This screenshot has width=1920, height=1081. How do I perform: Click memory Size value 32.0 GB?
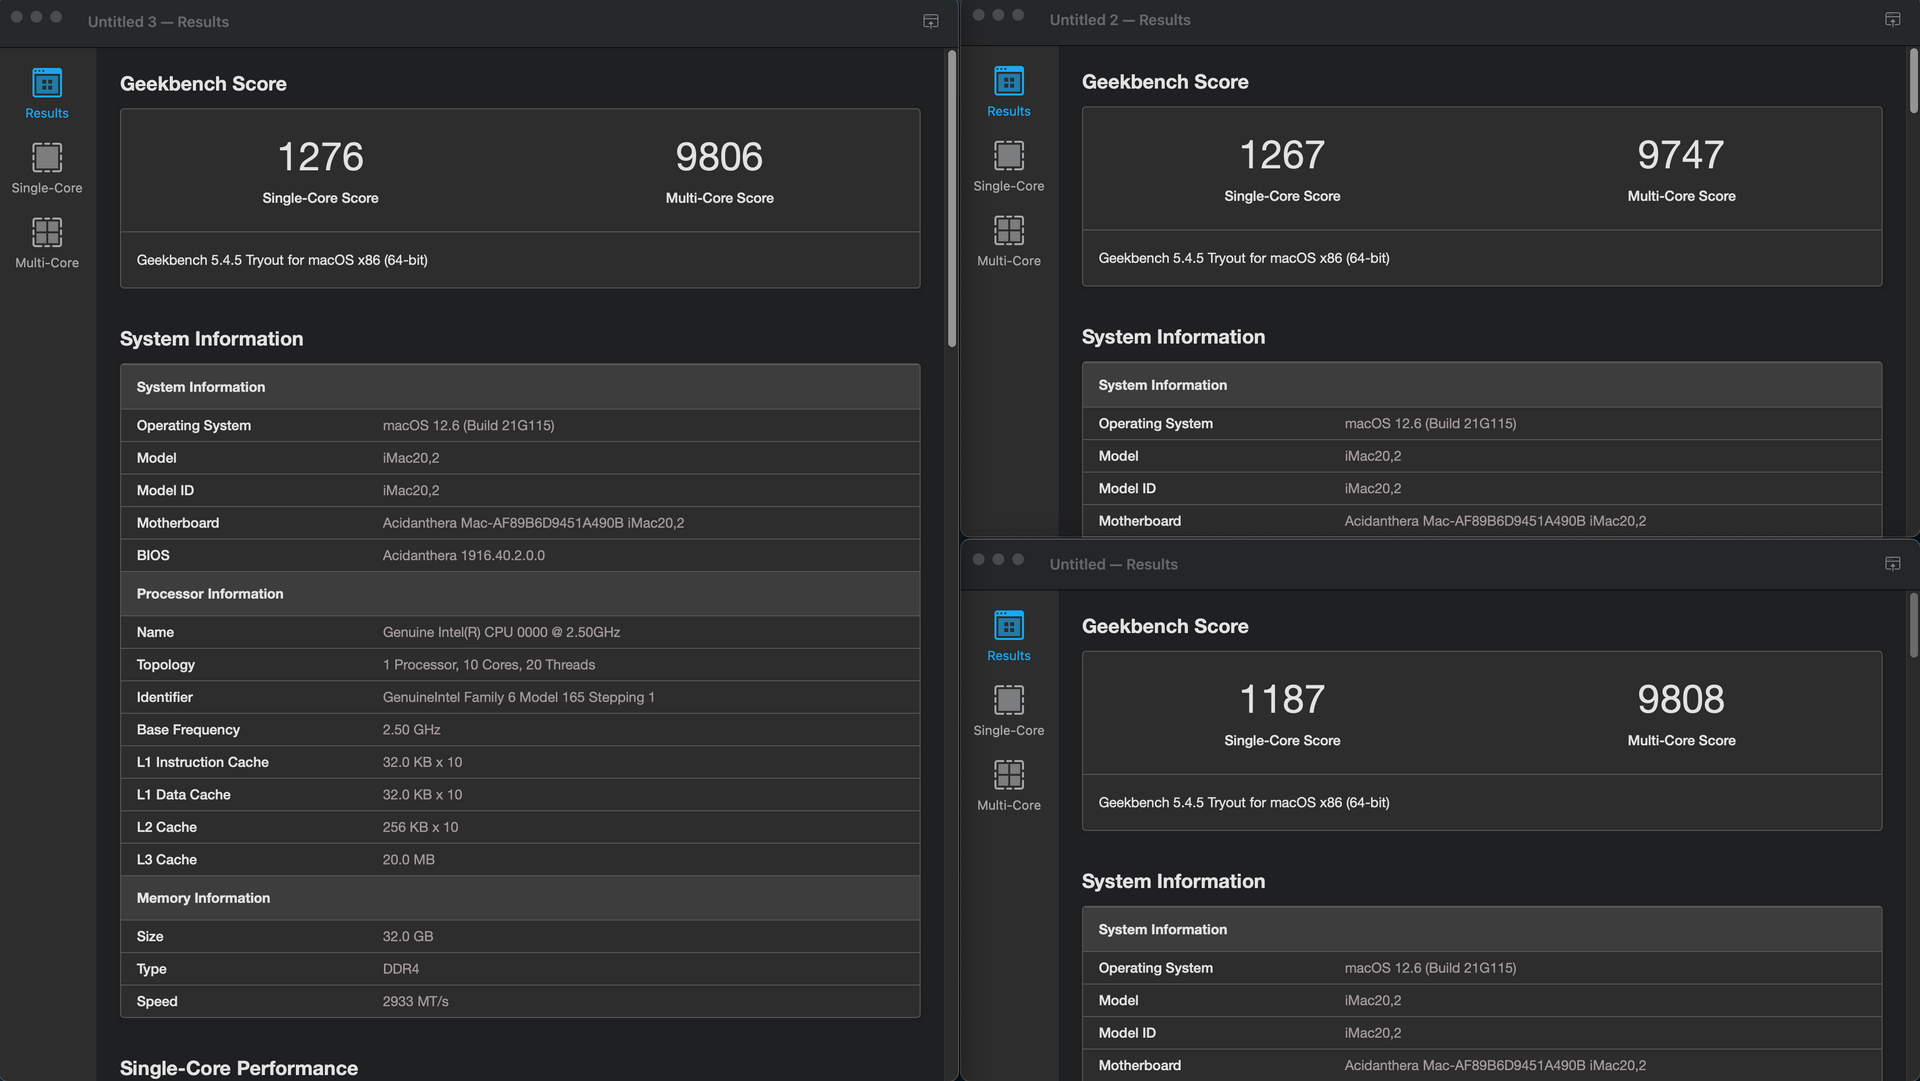click(x=407, y=936)
